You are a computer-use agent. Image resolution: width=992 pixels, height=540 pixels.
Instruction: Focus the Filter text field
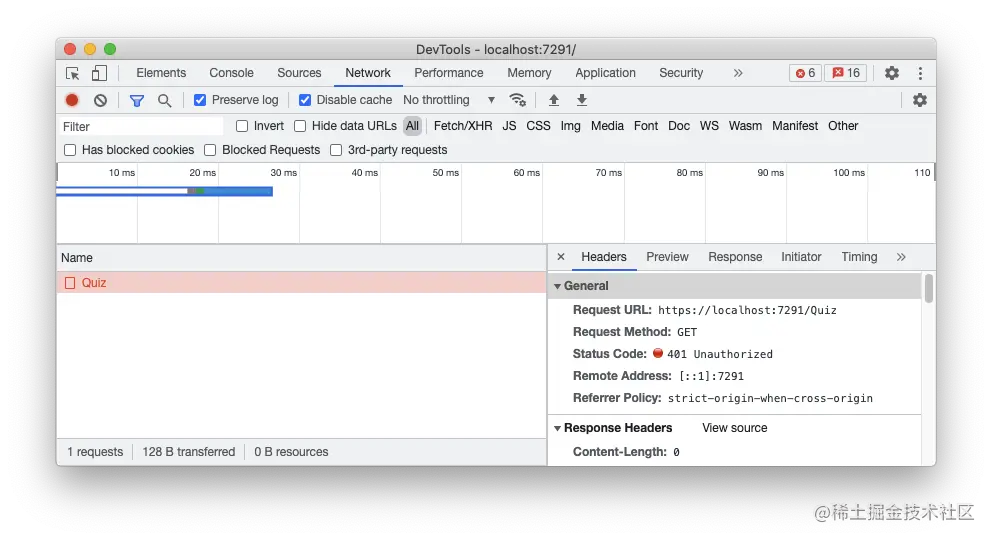click(x=140, y=126)
